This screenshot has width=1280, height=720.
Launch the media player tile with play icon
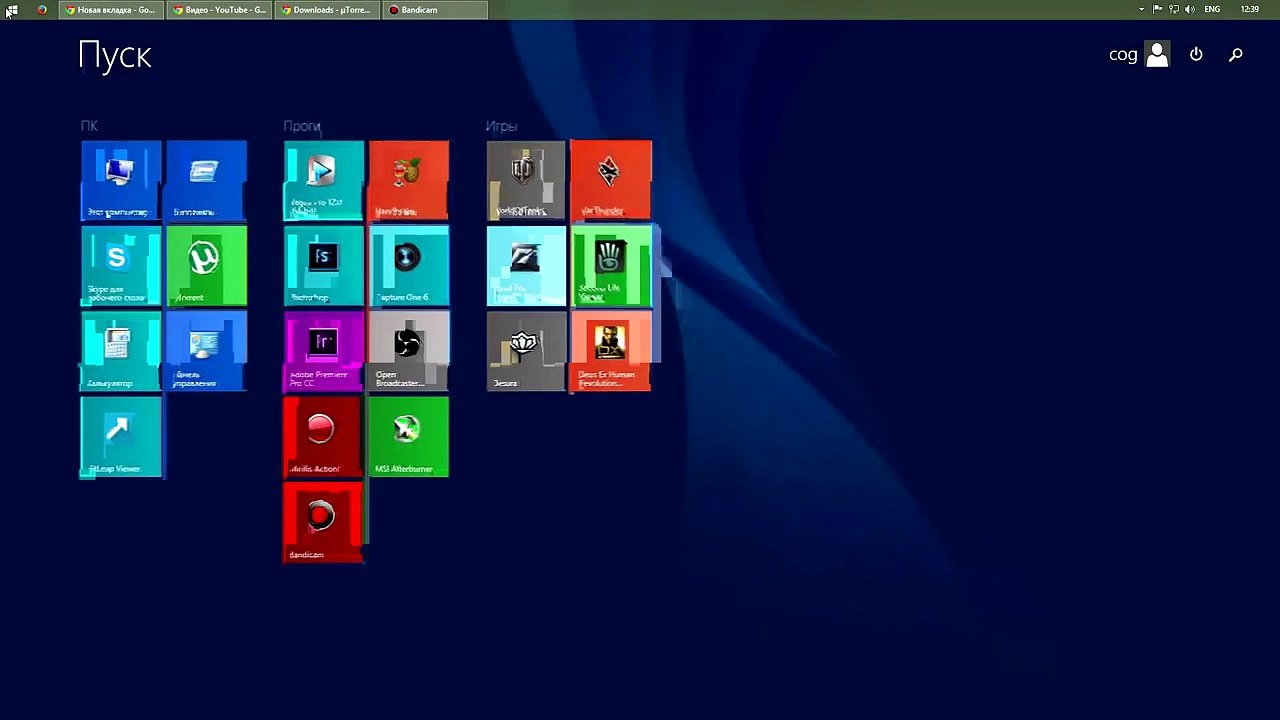pyautogui.click(x=324, y=180)
